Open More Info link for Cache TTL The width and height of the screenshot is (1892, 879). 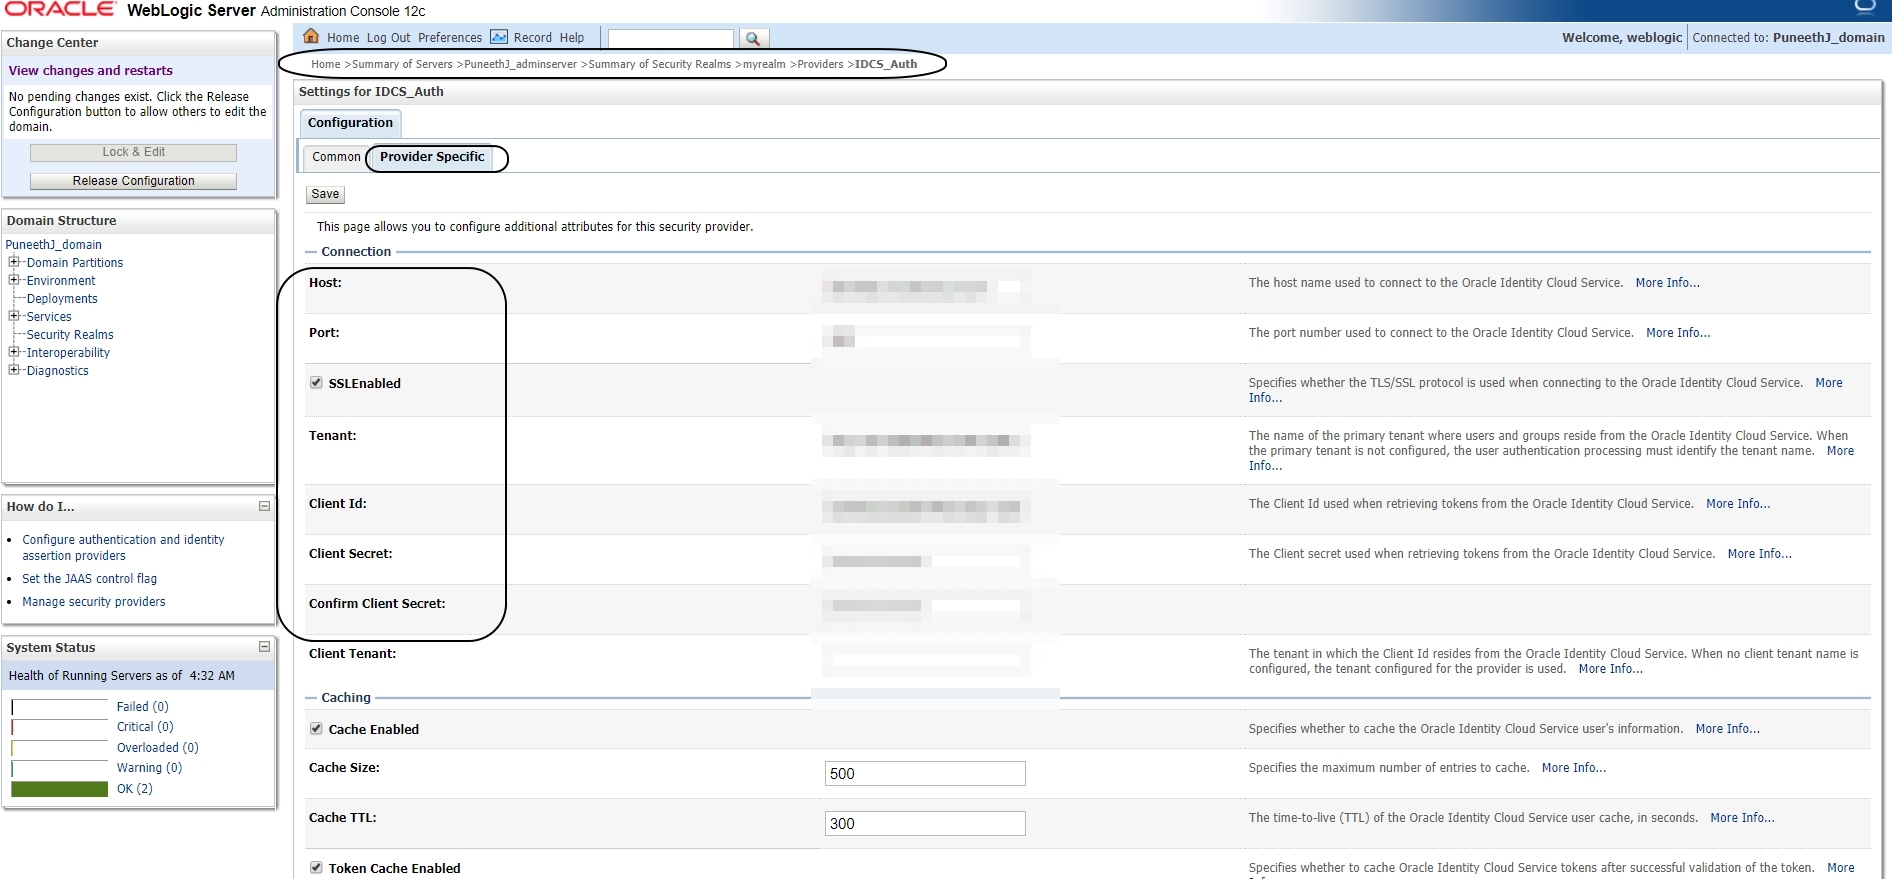1742,818
